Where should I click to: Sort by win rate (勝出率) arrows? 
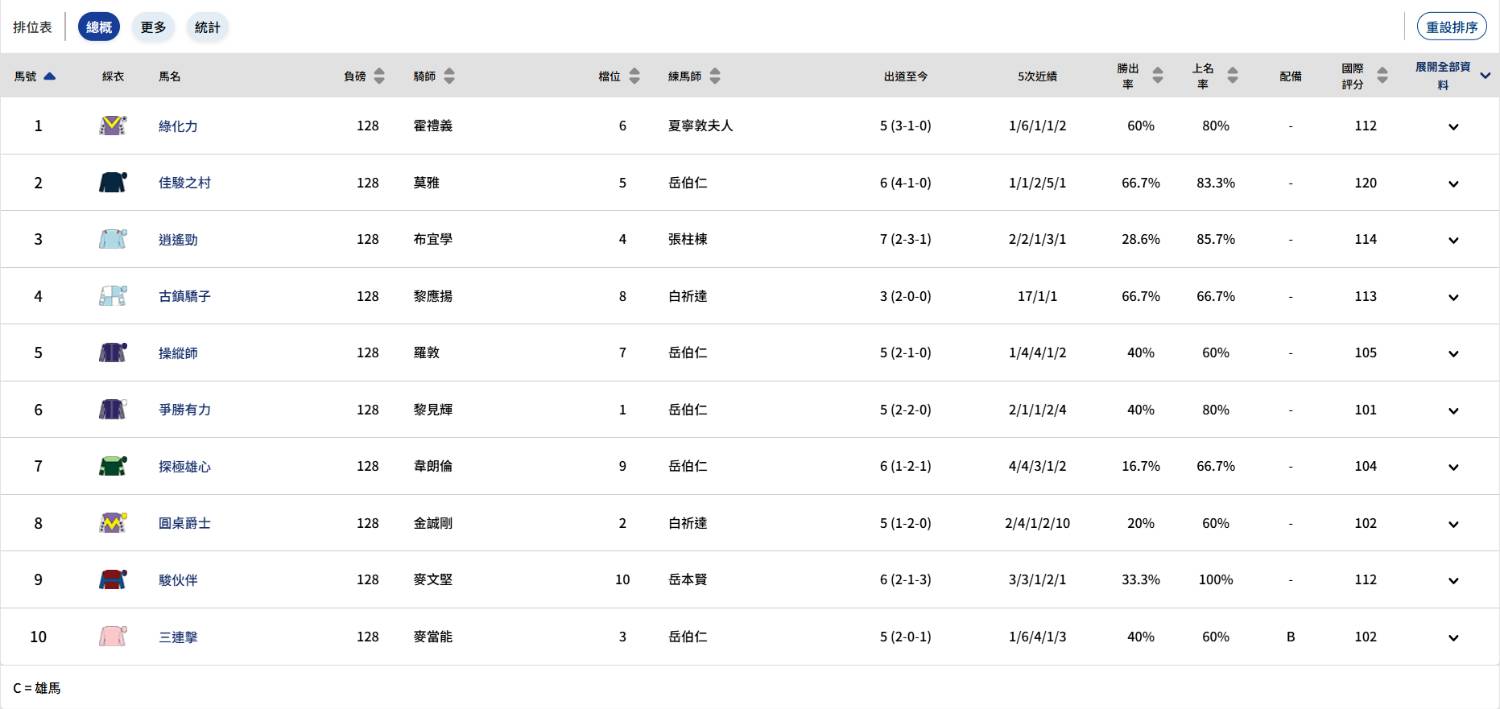click(x=1158, y=76)
